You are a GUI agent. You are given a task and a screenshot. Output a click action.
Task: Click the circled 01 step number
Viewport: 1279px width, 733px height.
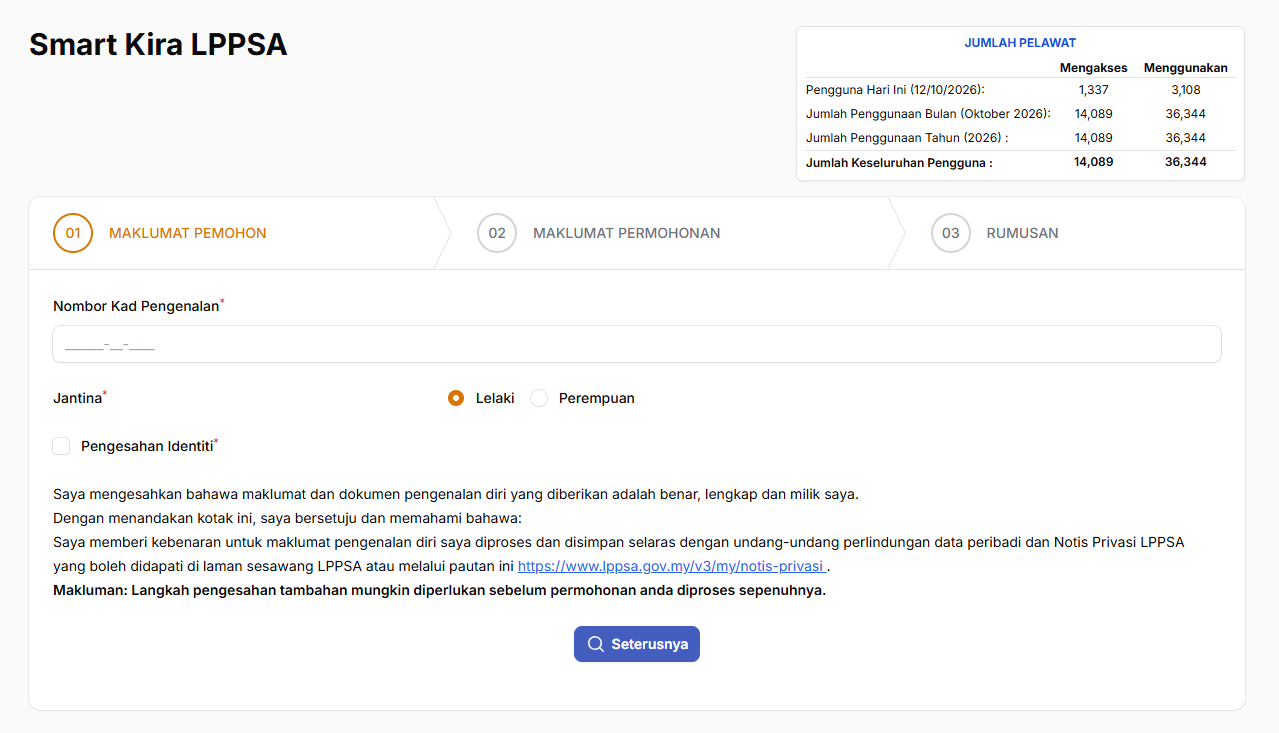73,233
